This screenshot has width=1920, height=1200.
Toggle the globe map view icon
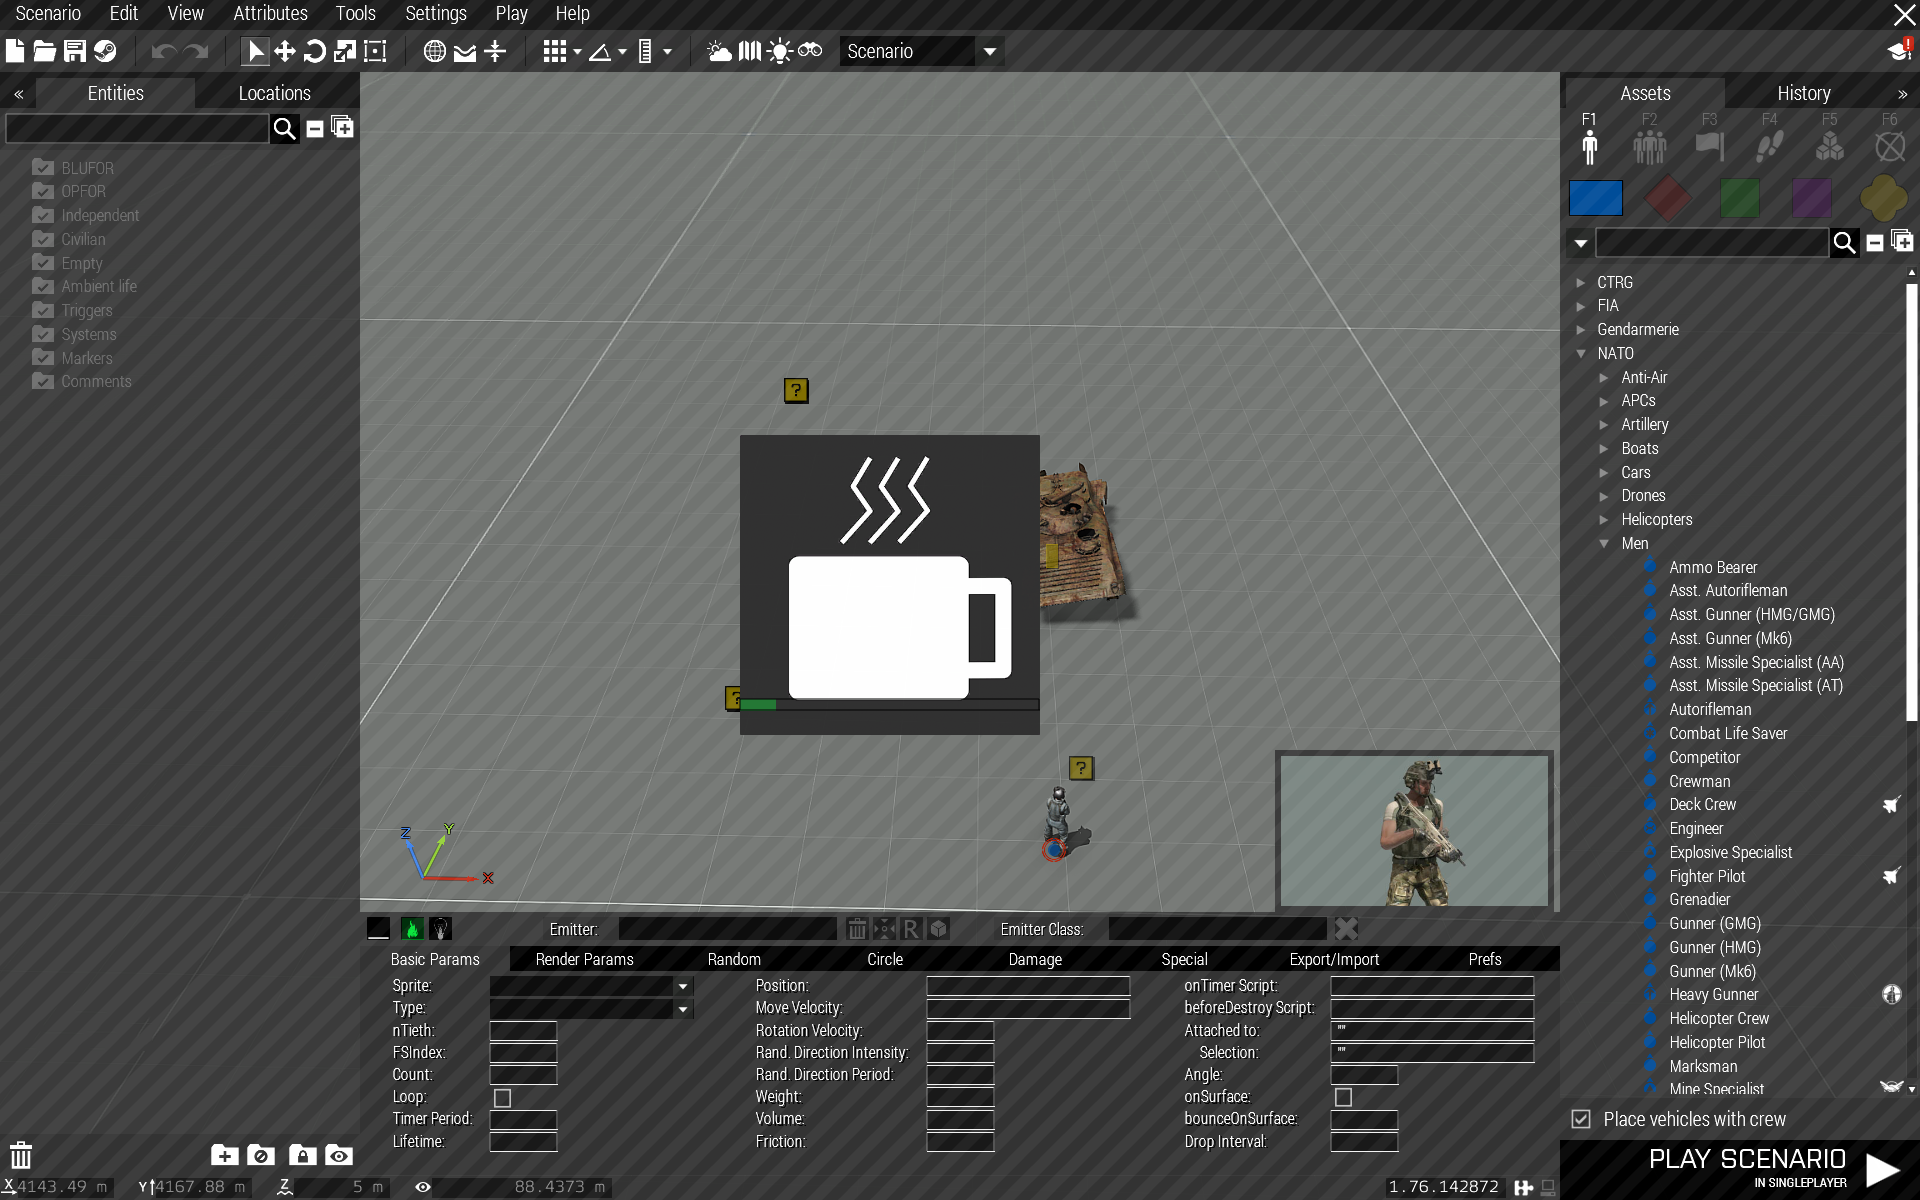point(435,51)
